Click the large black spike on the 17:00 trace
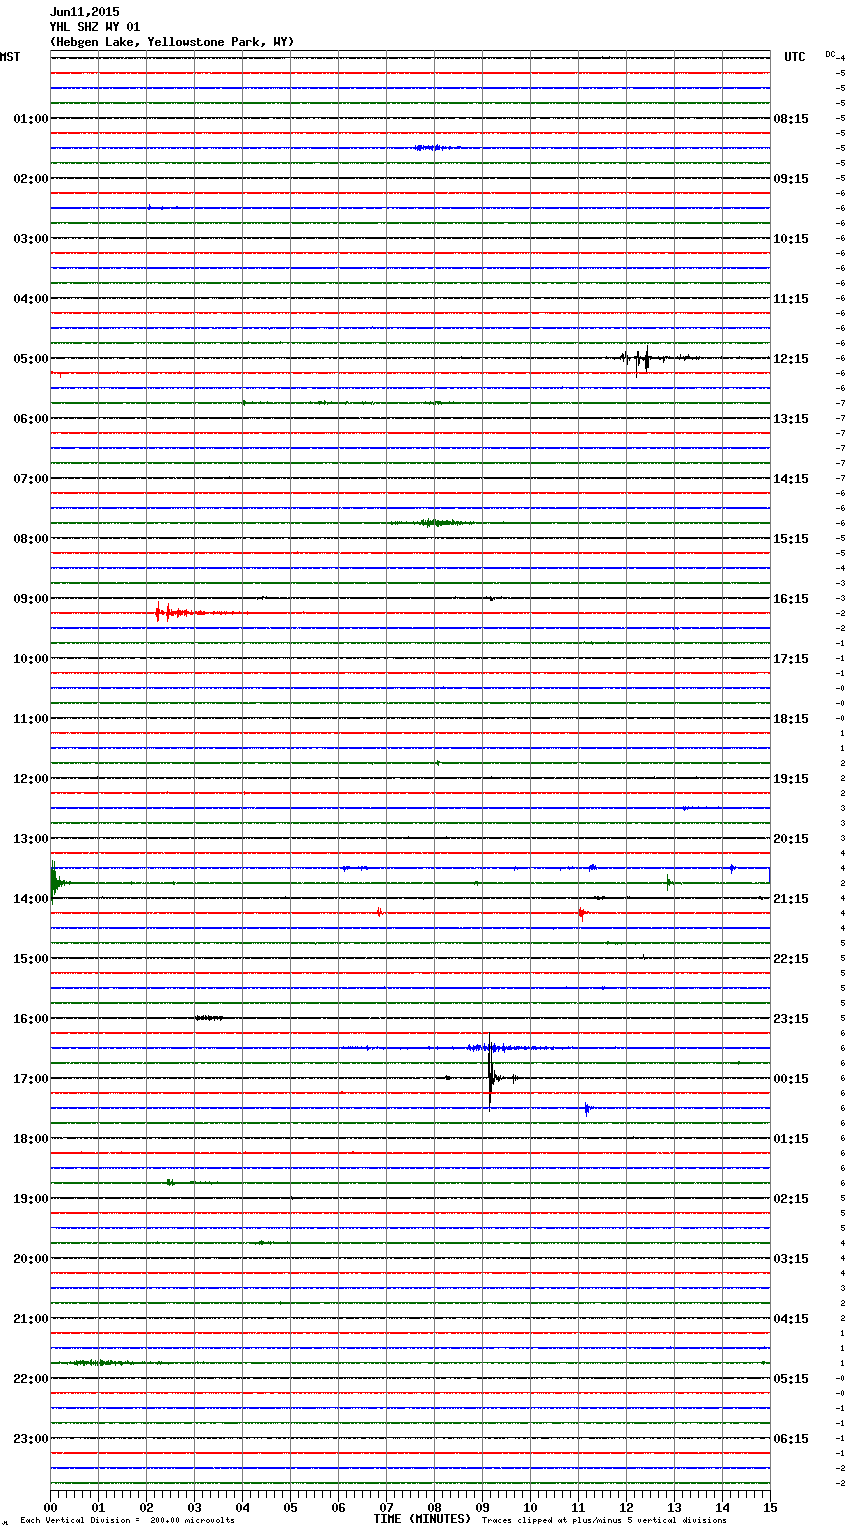The height and width of the screenshot is (1534, 850). point(490,1075)
